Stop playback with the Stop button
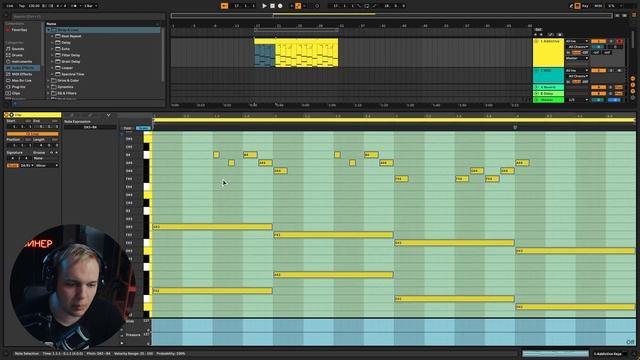This screenshot has height=360, width=640. [x=272, y=6]
